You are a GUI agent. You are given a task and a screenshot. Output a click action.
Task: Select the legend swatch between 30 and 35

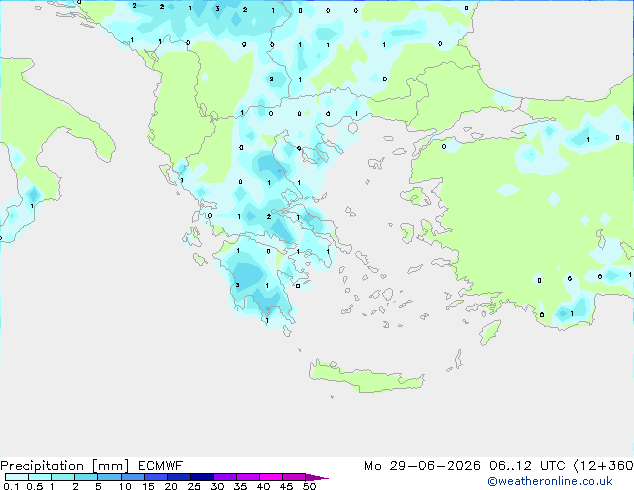(225, 477)
